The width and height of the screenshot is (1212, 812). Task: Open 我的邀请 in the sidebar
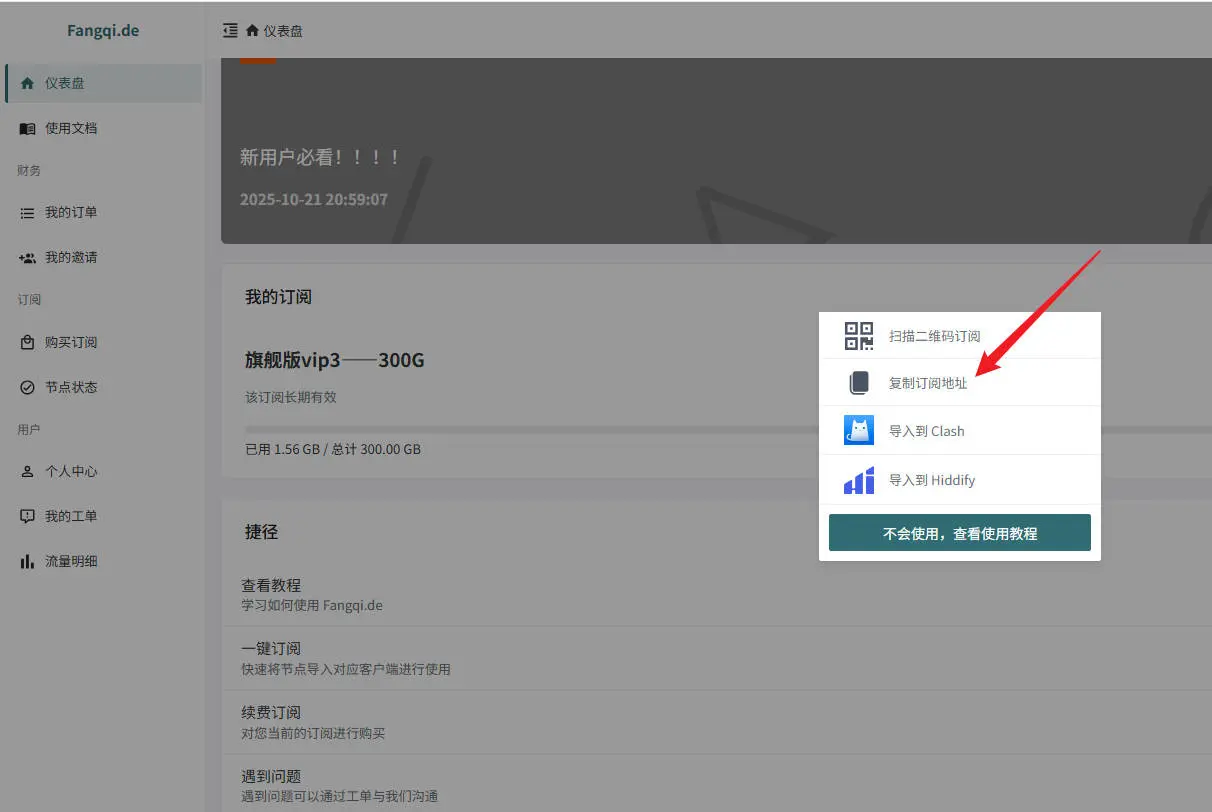pyautogui.click(x=103, y=257)
